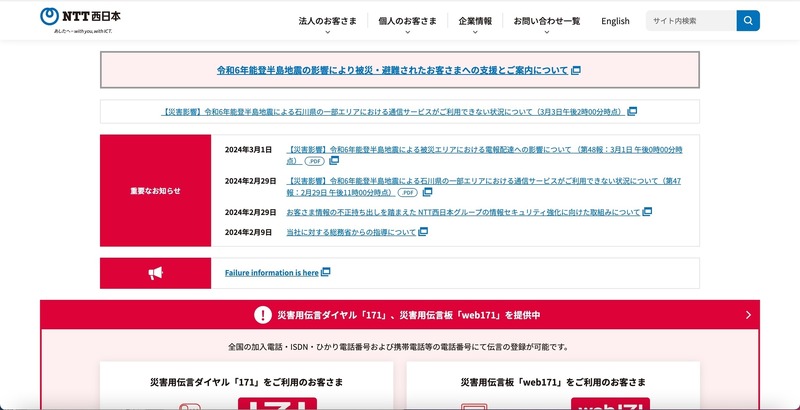Open the 当社に対する総務省からの指導について link
Screen dimensions: 800x410
350,232
